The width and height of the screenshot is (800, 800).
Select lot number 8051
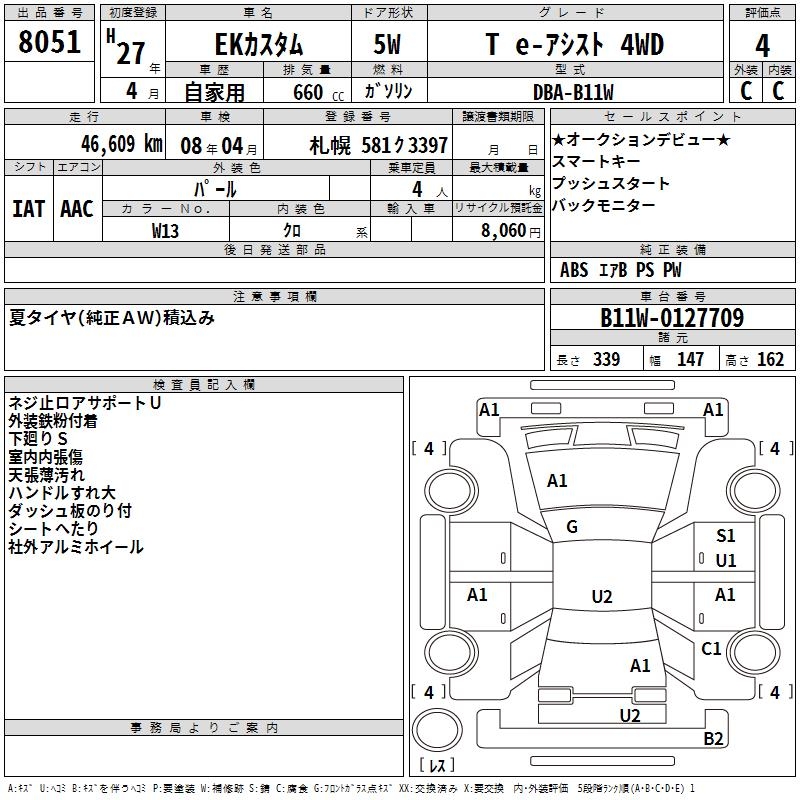(x=50, y=44)
